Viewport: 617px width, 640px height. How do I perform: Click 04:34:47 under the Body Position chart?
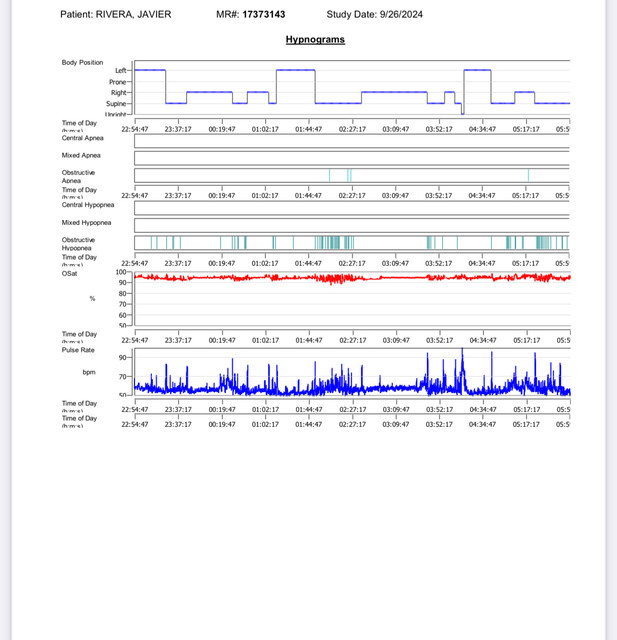[x=482, y=129]
